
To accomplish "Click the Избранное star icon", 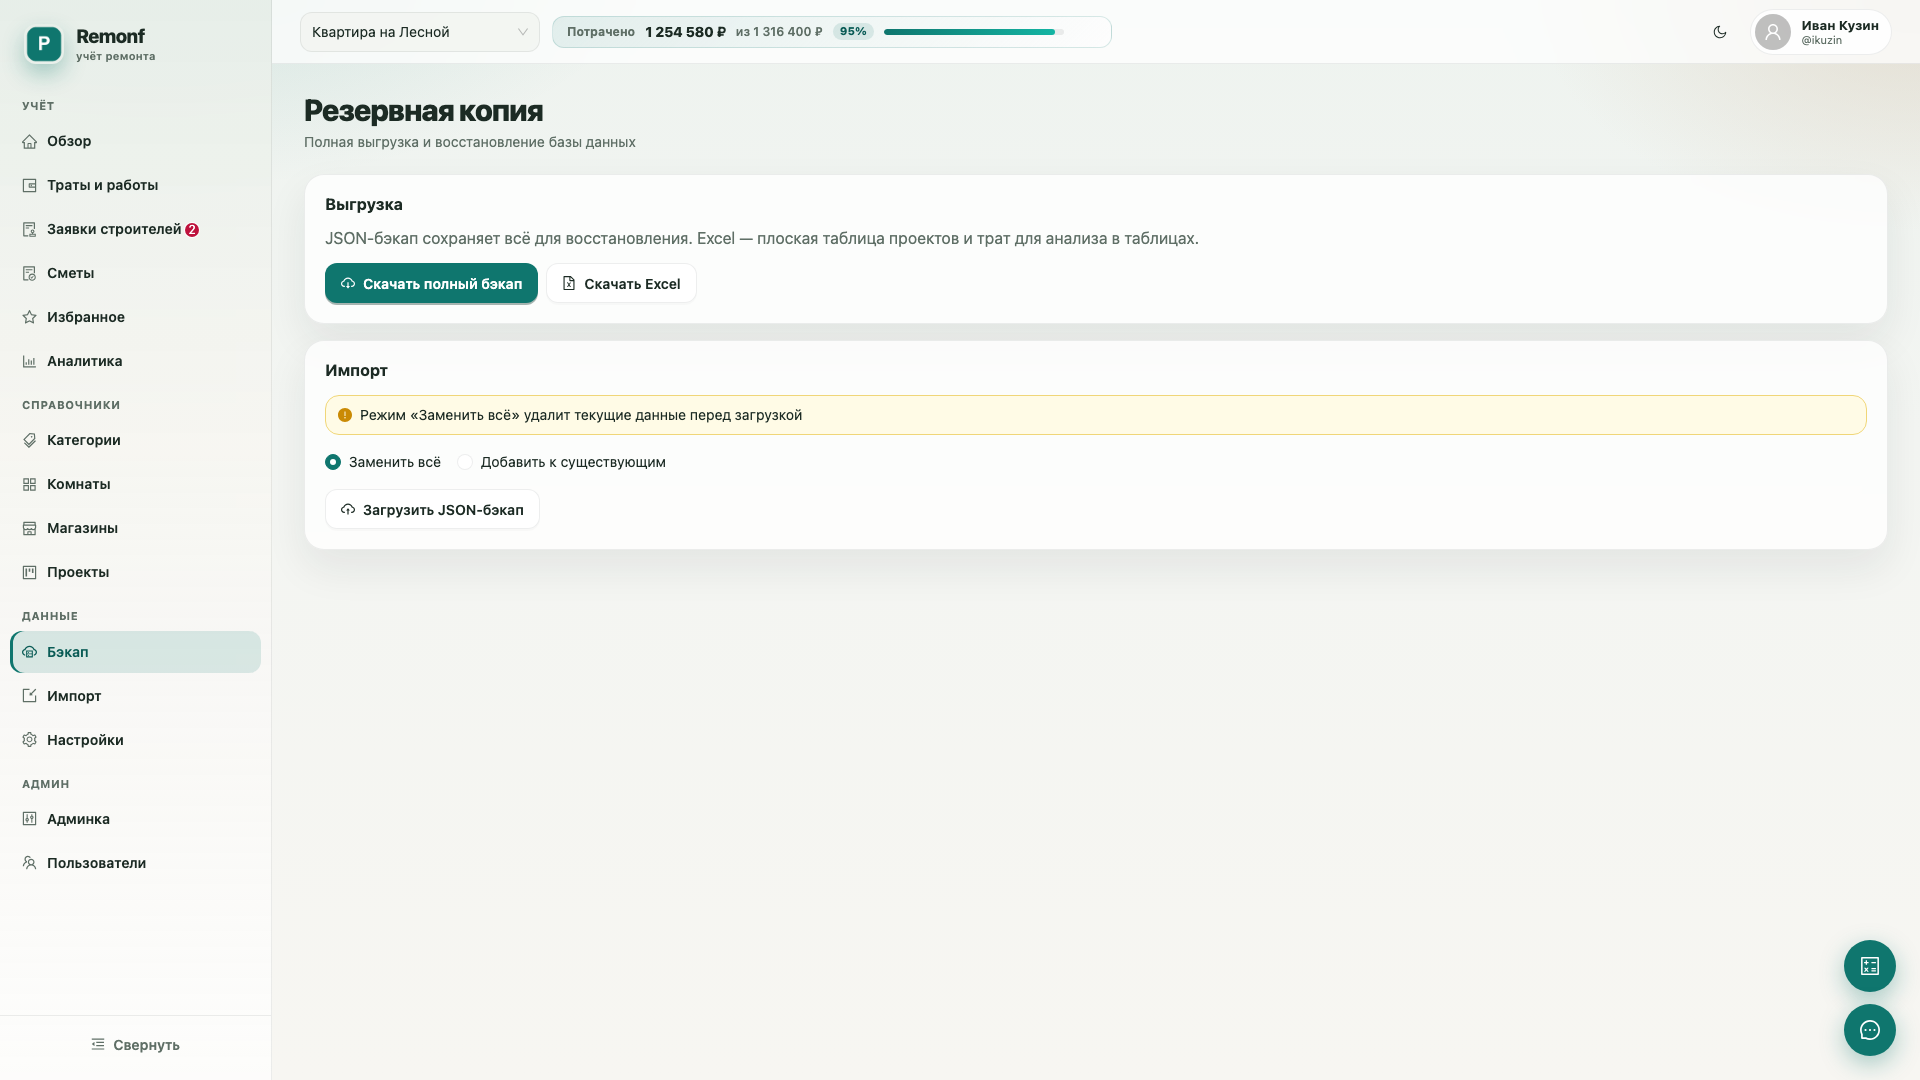I will coord(30,317).
